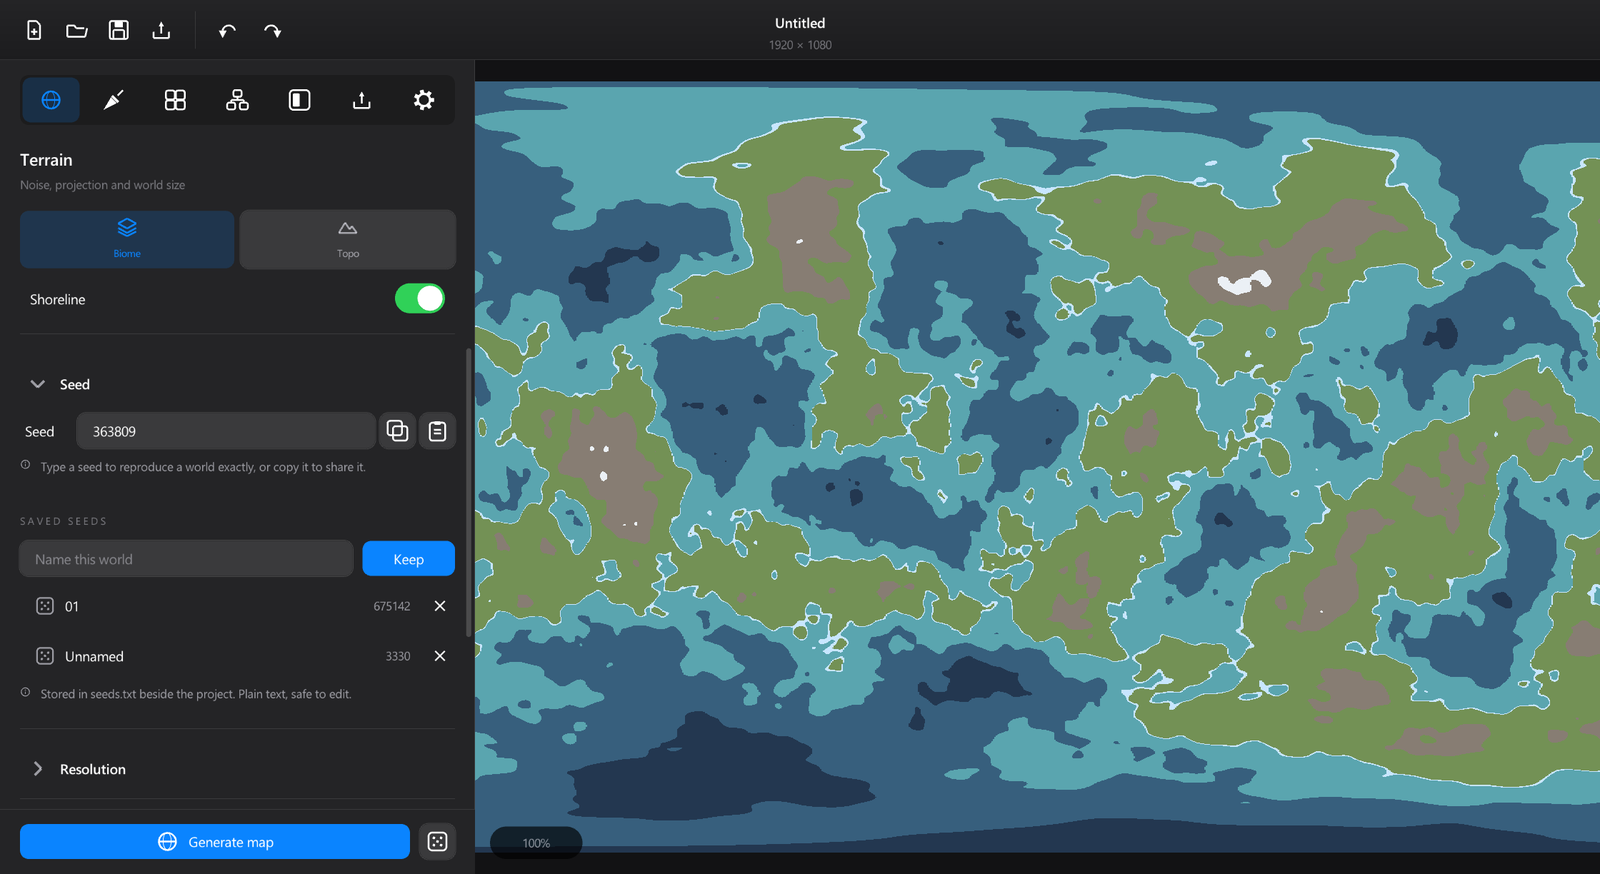
Task: Open the folder icon in top toolbar
Action: coord(76,30)
